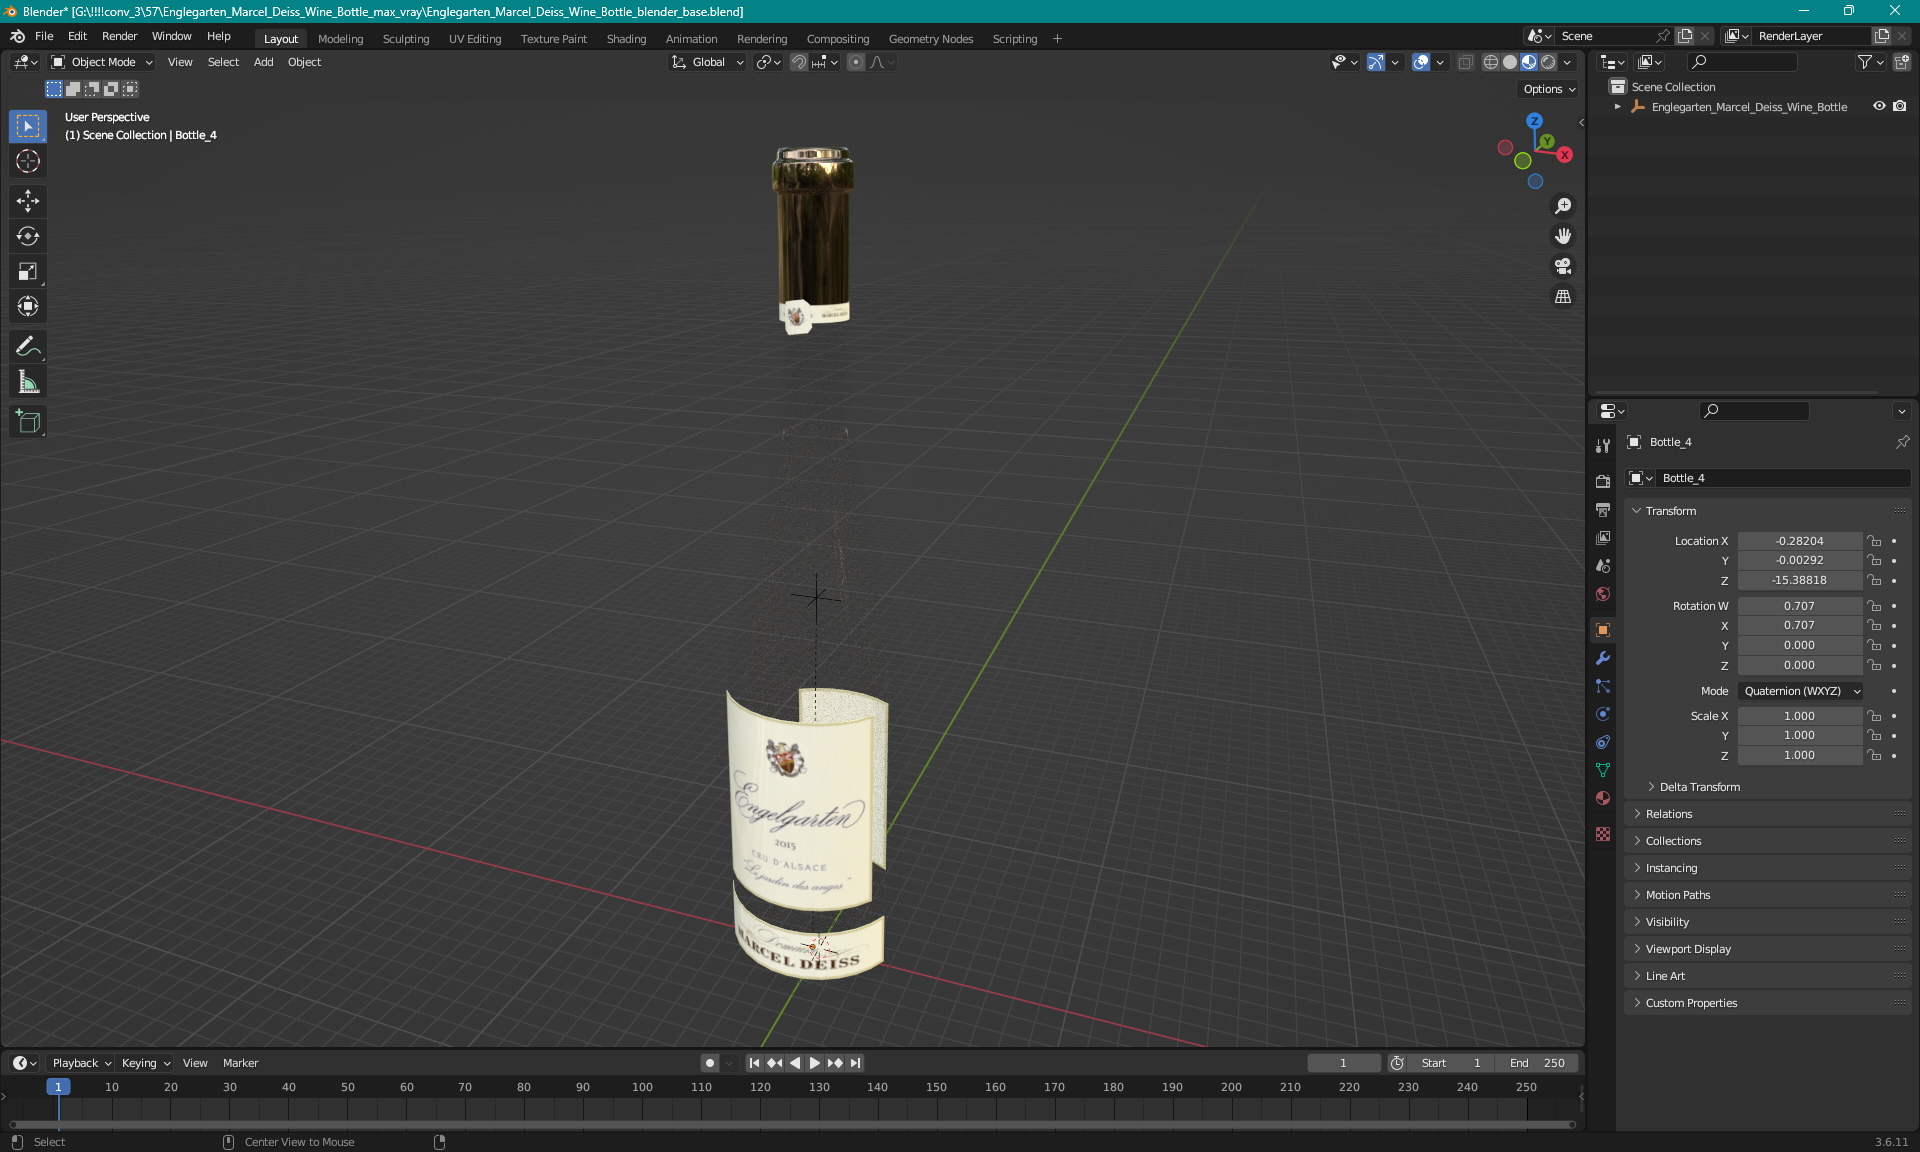Toggle snapping magnet in header
This screenshot has width=1920, height=1152.
coord(799,62)
